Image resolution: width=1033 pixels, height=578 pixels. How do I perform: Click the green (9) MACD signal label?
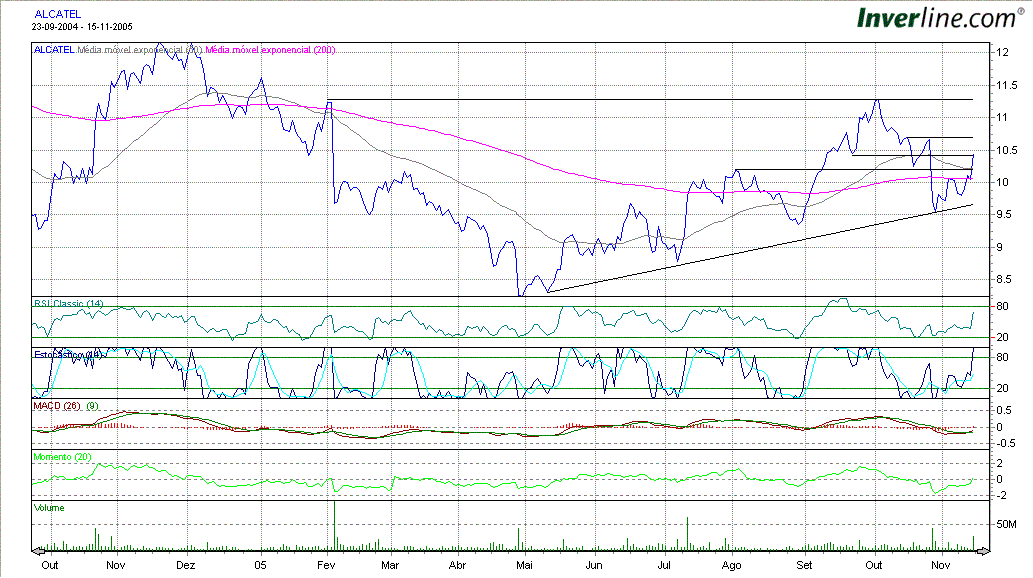(92, 405)
